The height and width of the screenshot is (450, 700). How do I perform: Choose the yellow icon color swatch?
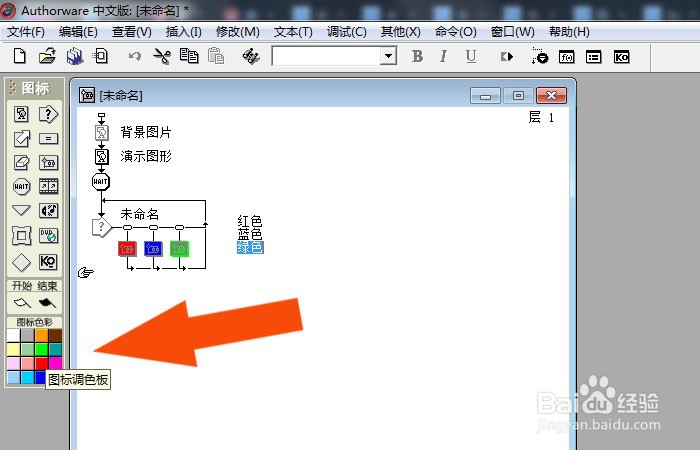[13, 350]
